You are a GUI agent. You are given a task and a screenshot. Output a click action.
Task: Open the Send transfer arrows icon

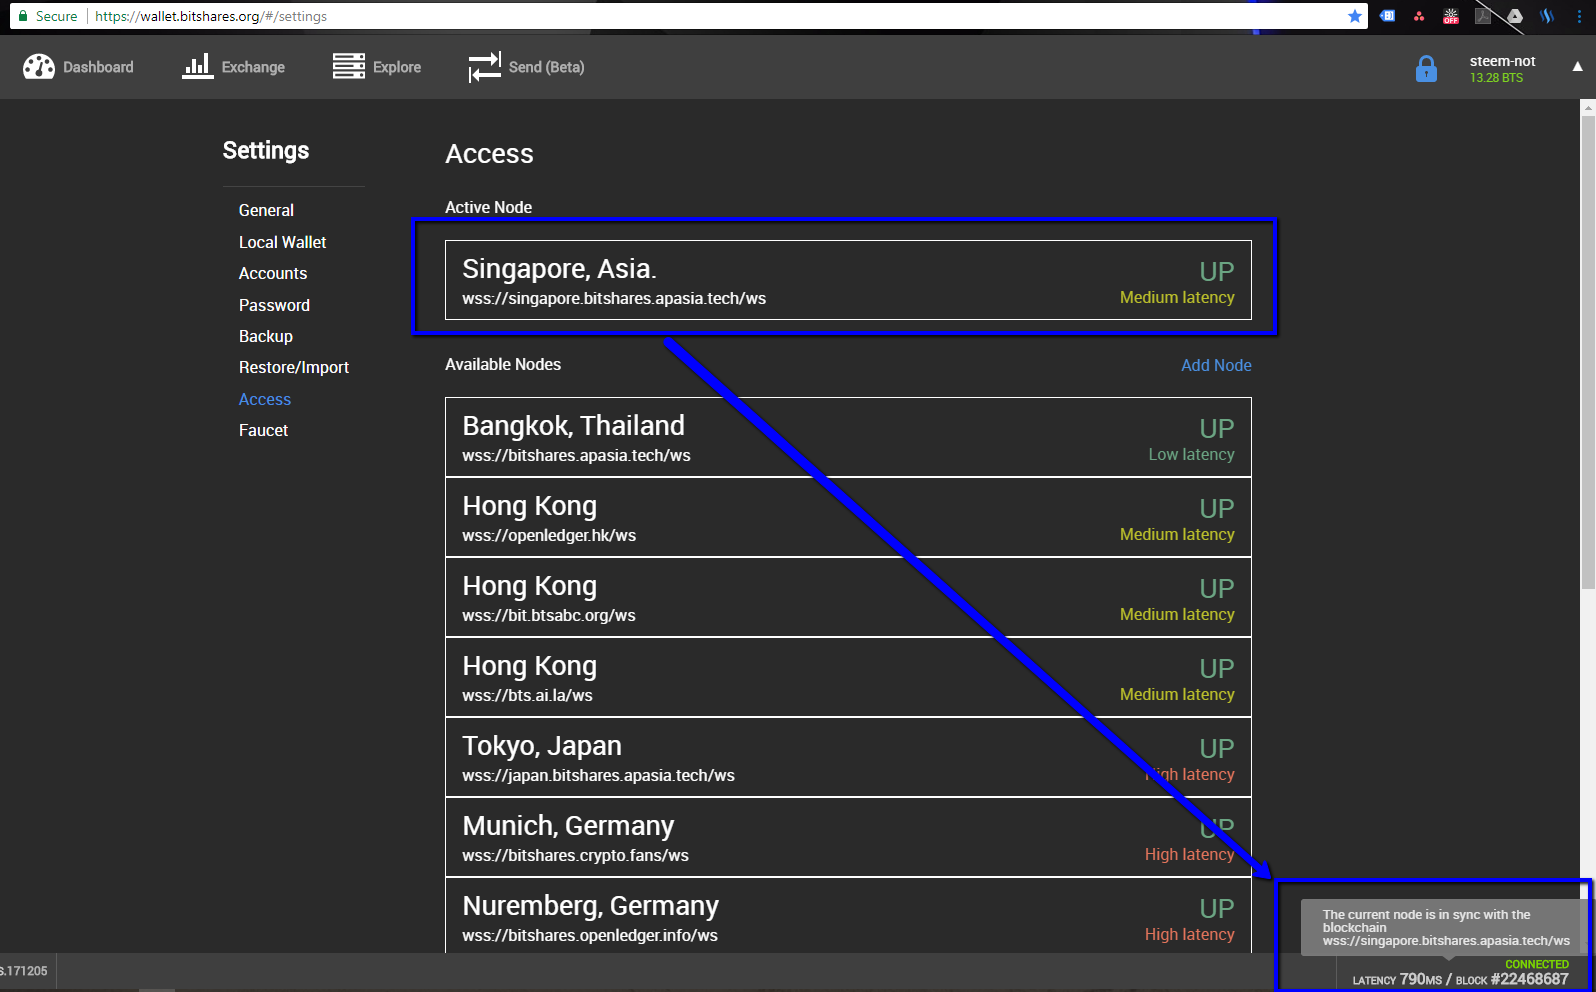coord(485,67)
